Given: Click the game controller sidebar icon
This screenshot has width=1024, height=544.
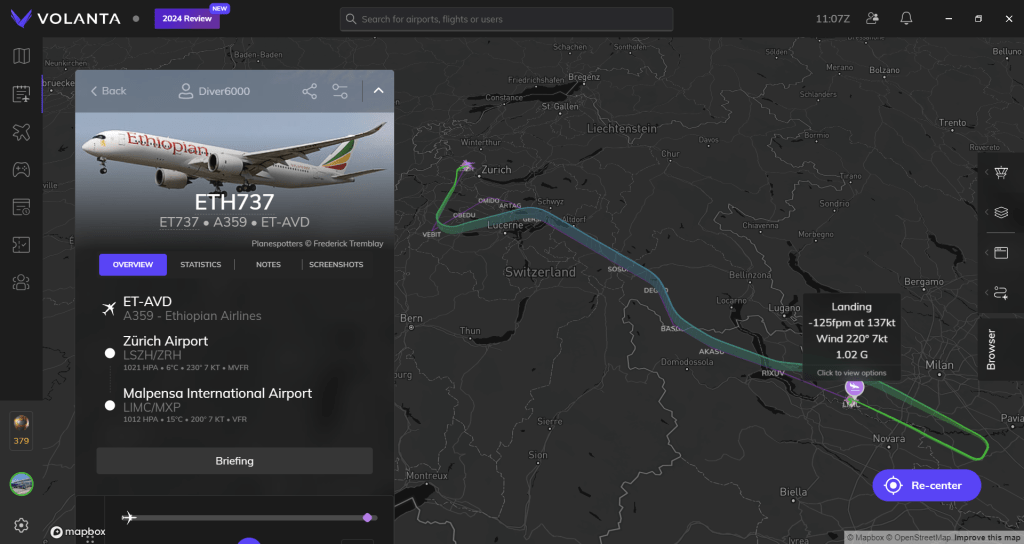Looking at the screenshot, I should tap(21, 169).
